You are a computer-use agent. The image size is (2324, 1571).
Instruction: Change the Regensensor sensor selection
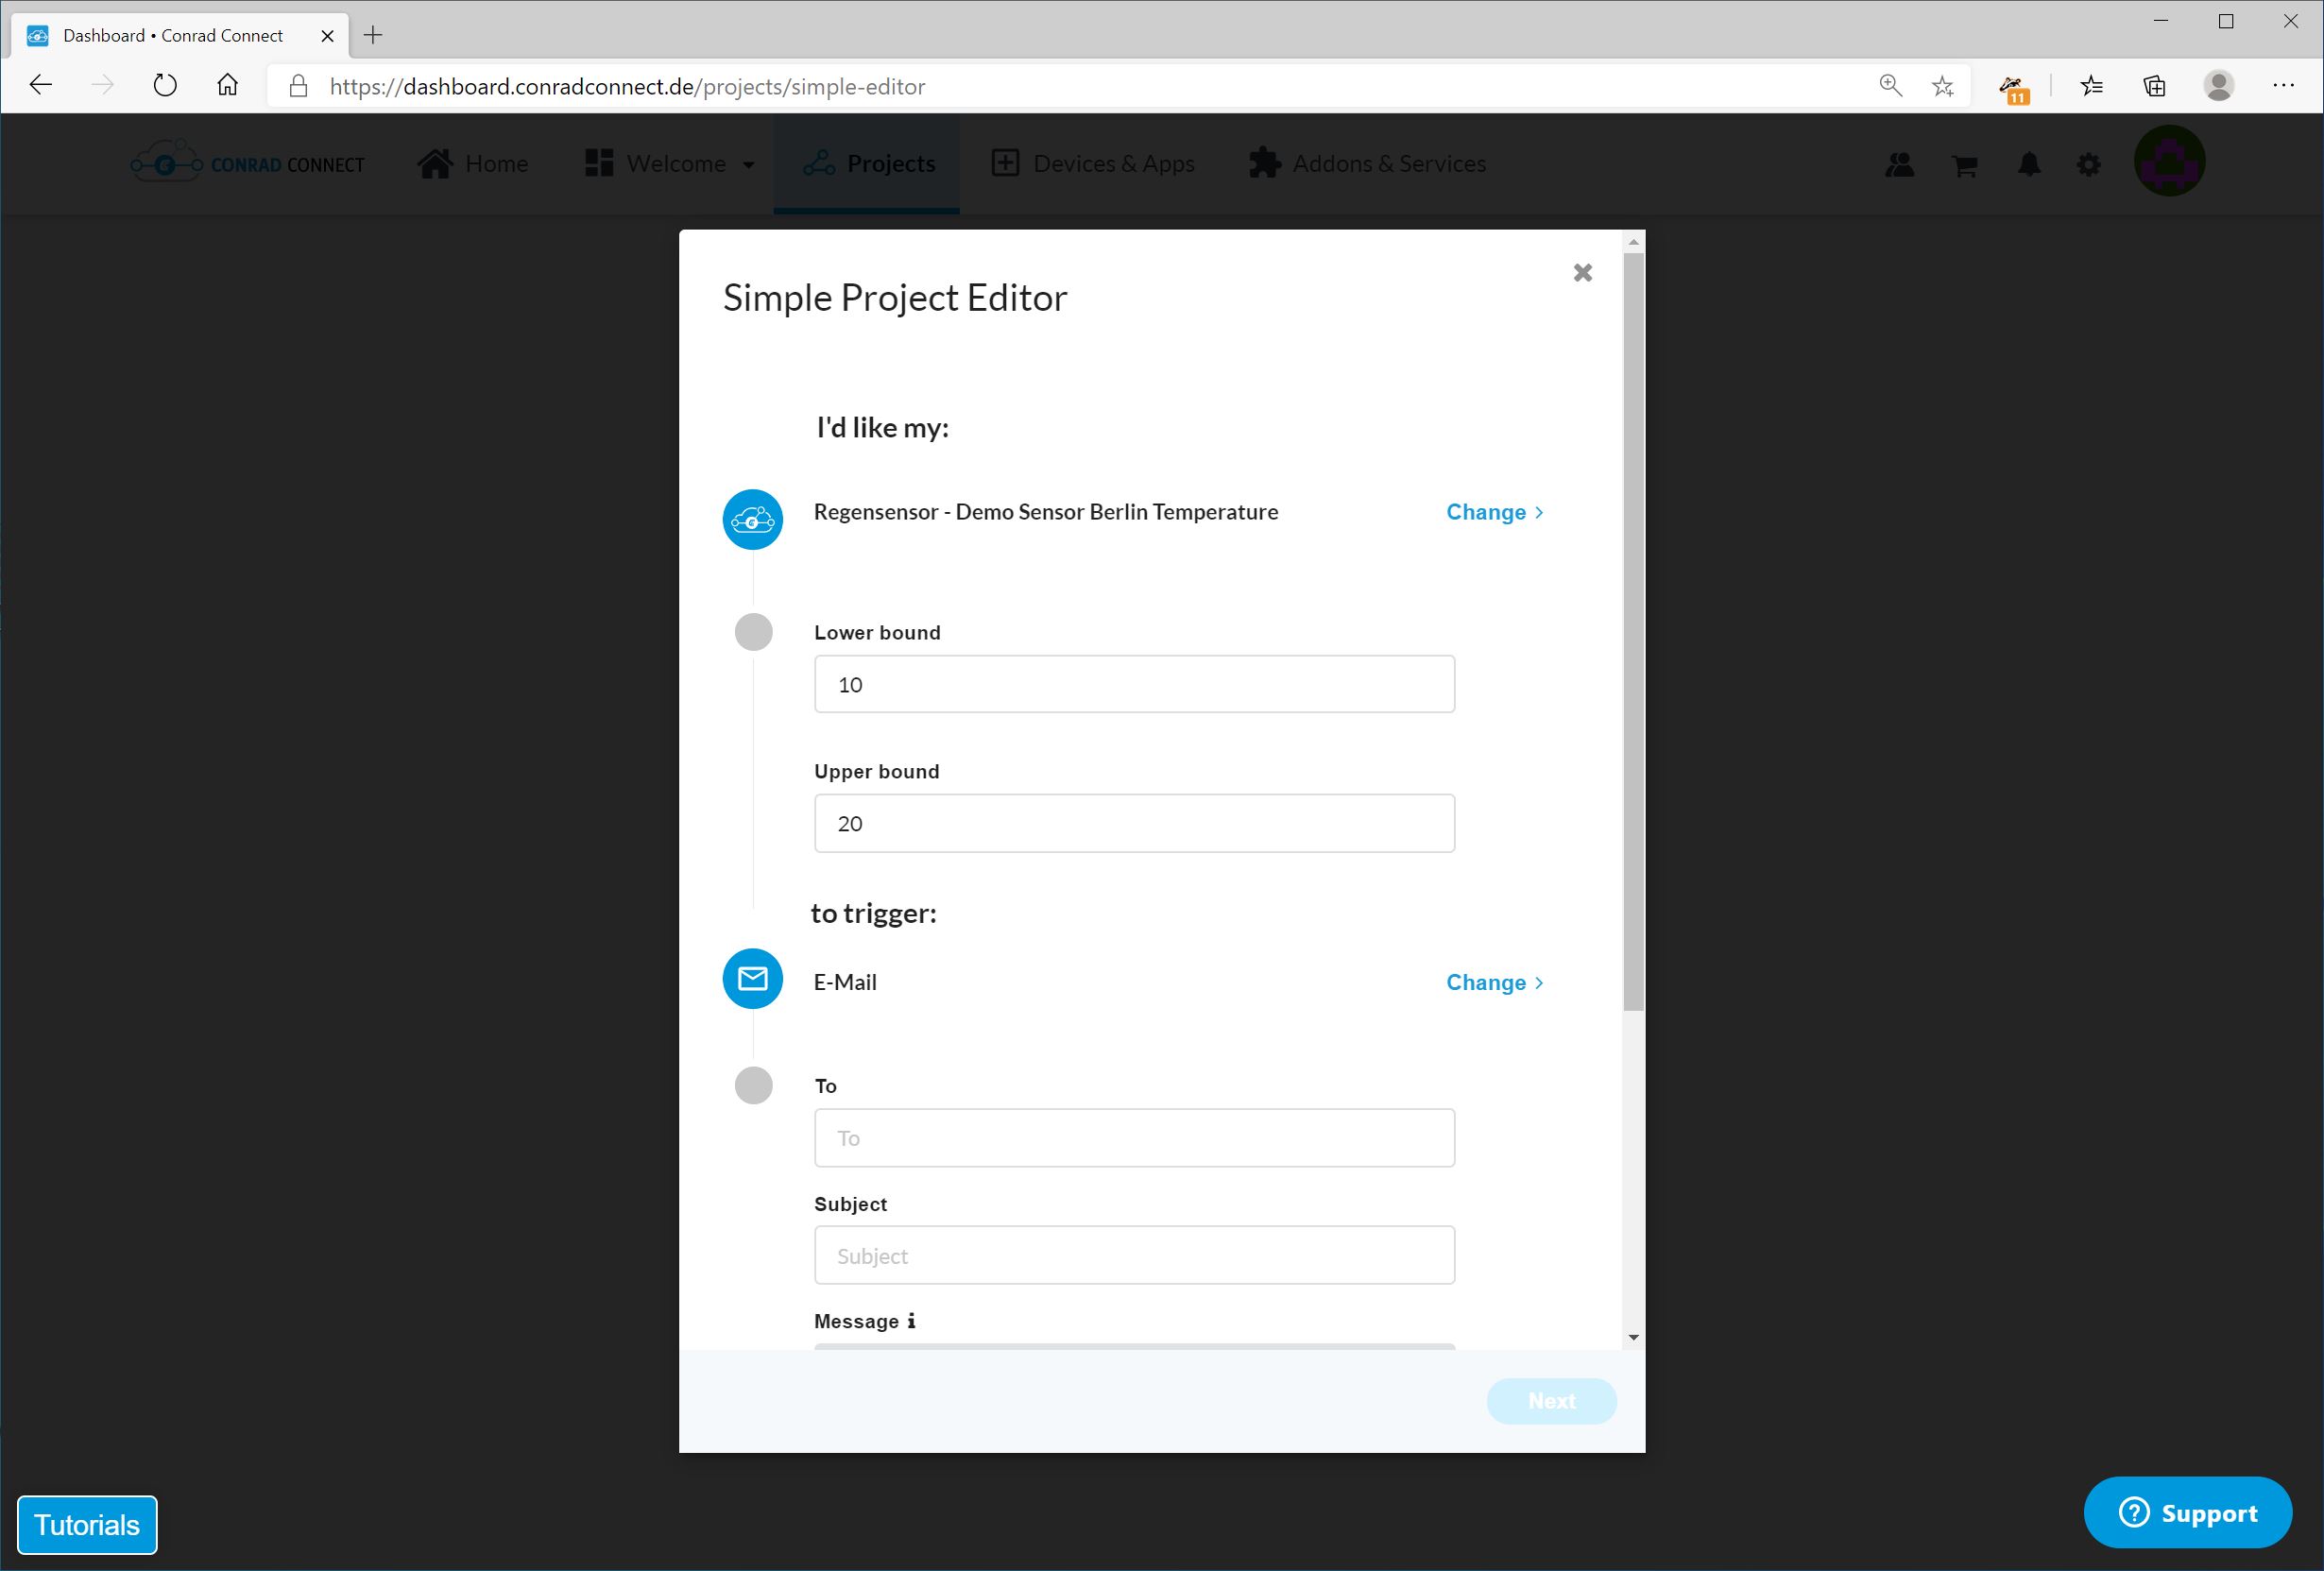click(x=1494, y=512)
